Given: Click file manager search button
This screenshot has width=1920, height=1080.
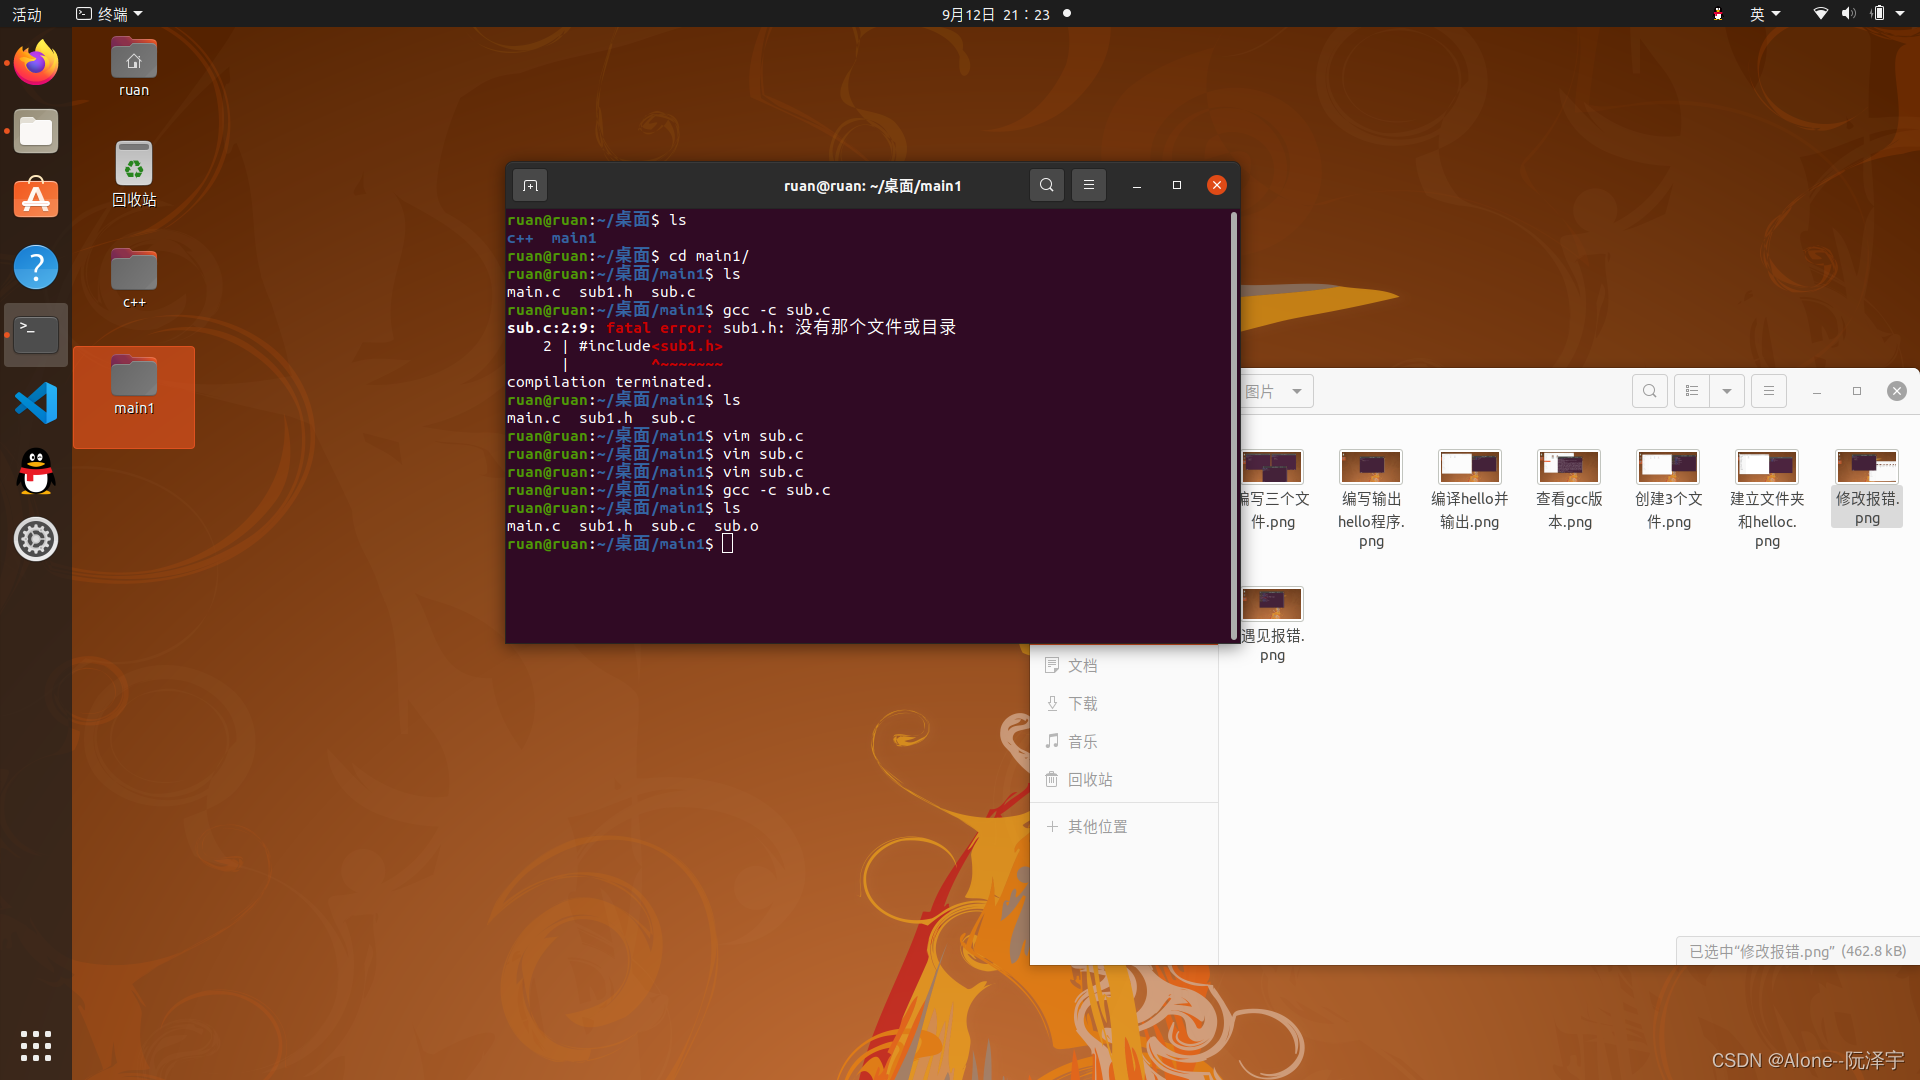Looking at the screenshot, I should [x=1649, y=391].
